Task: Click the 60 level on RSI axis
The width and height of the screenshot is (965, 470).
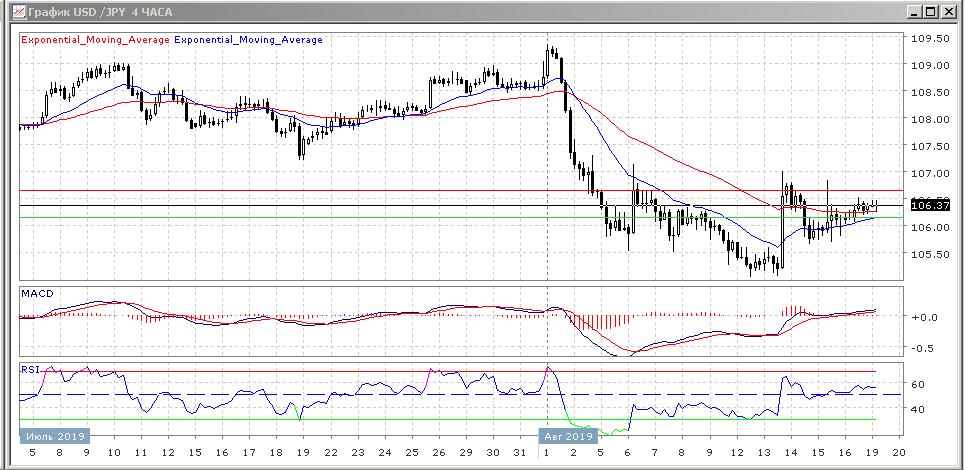Action: (x=919, y=384)
